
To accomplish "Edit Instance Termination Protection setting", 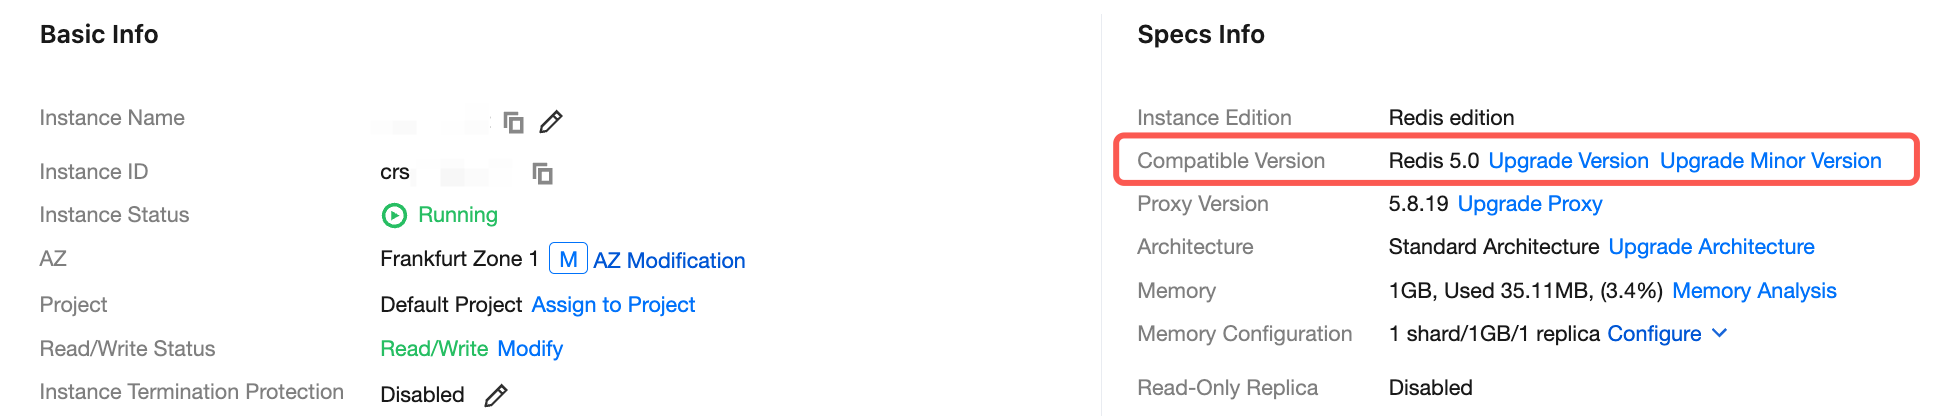I will pyautogui.click(x=496, y=395).
